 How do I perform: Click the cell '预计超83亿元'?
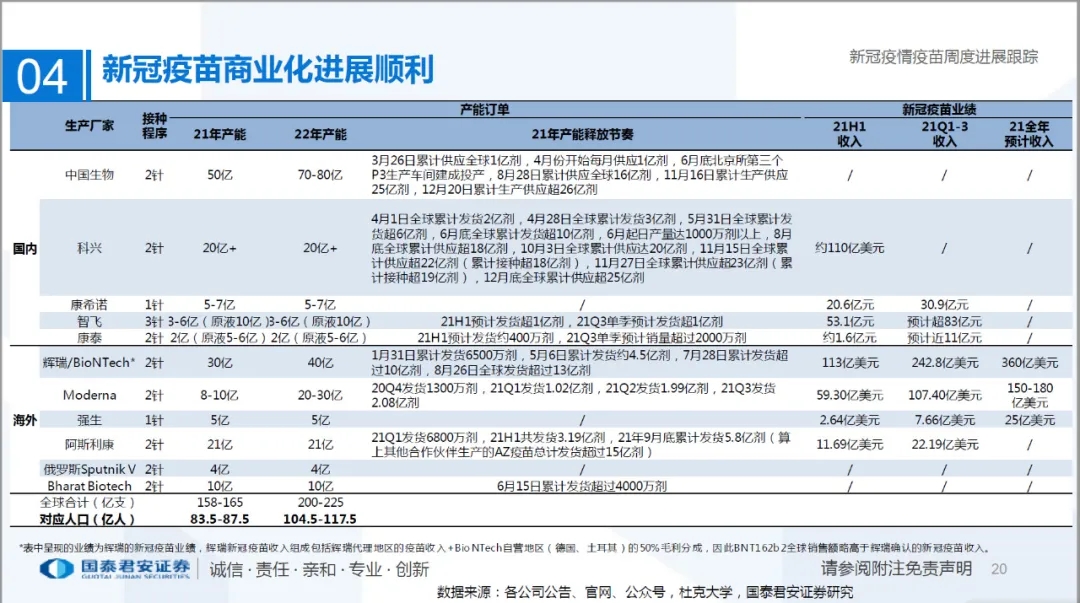(x=944, y=321)
